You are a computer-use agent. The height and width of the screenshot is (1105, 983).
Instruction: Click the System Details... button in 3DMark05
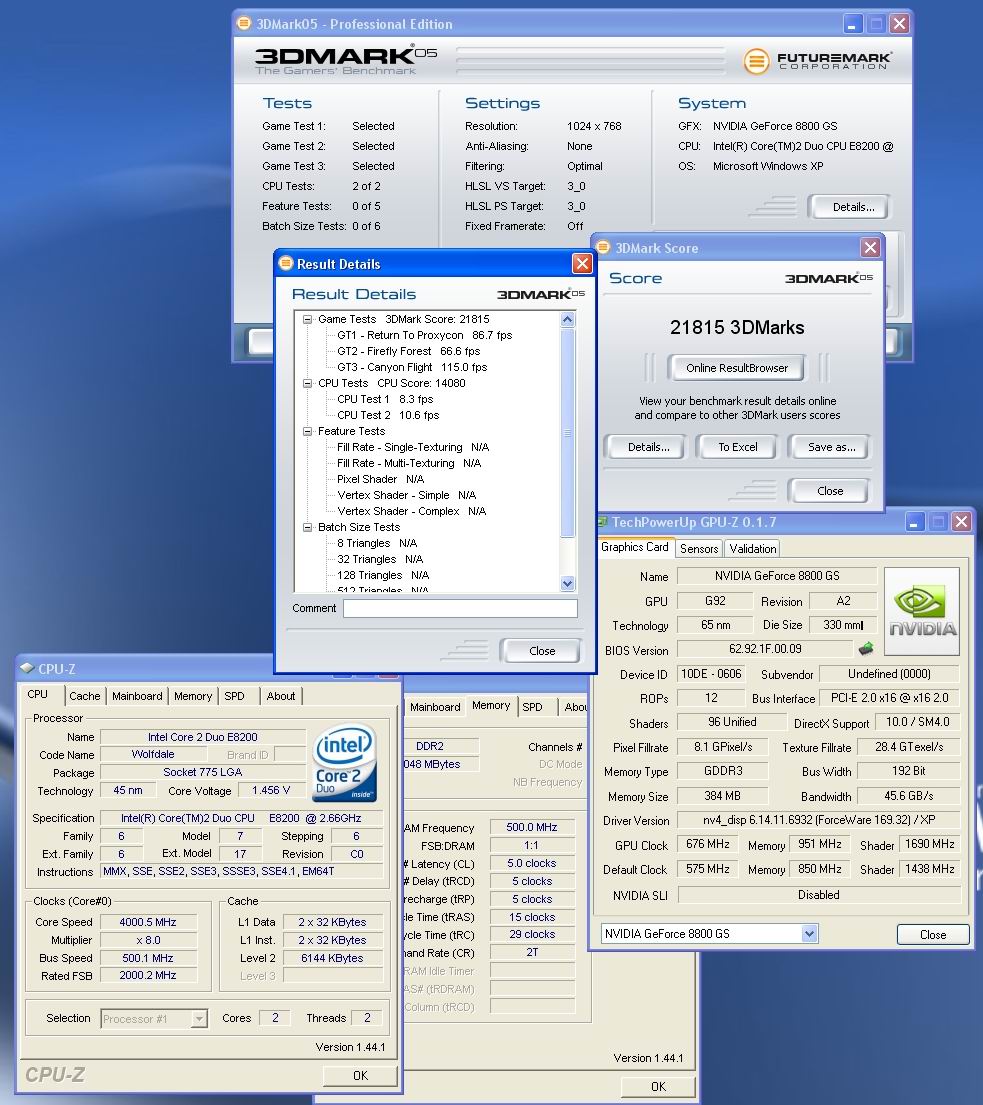(x=853, y=207)
